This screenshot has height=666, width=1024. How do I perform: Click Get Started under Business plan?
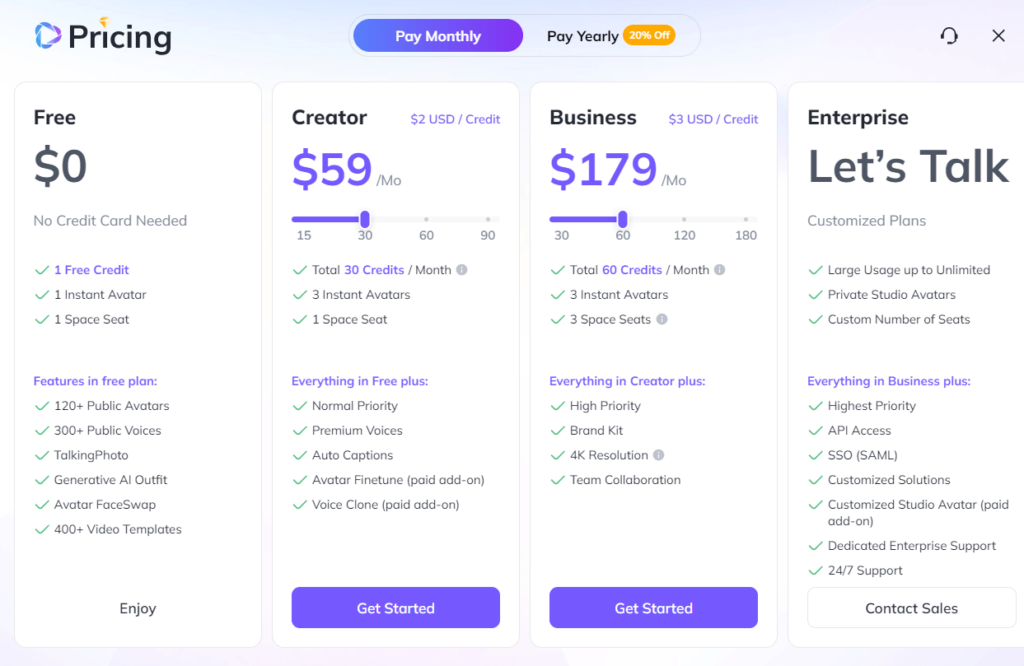click(x=653, y=608)
